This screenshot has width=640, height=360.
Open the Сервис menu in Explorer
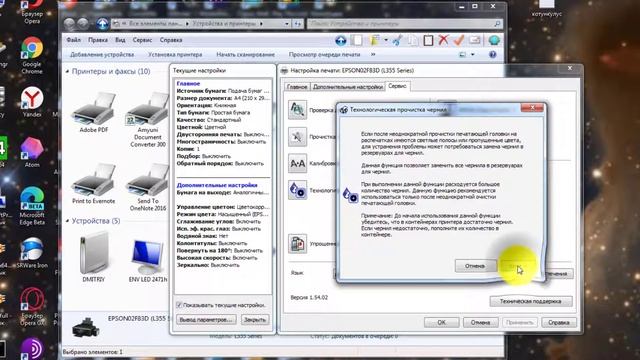pos(142,40)
